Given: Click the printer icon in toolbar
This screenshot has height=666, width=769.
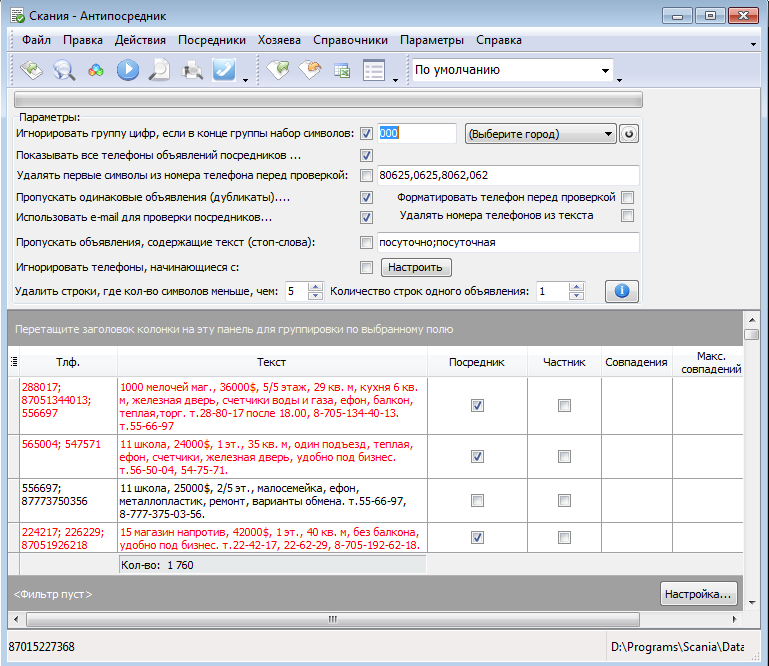Looking at the screenshot, I should pyautogui.click(x=192, y=70).
